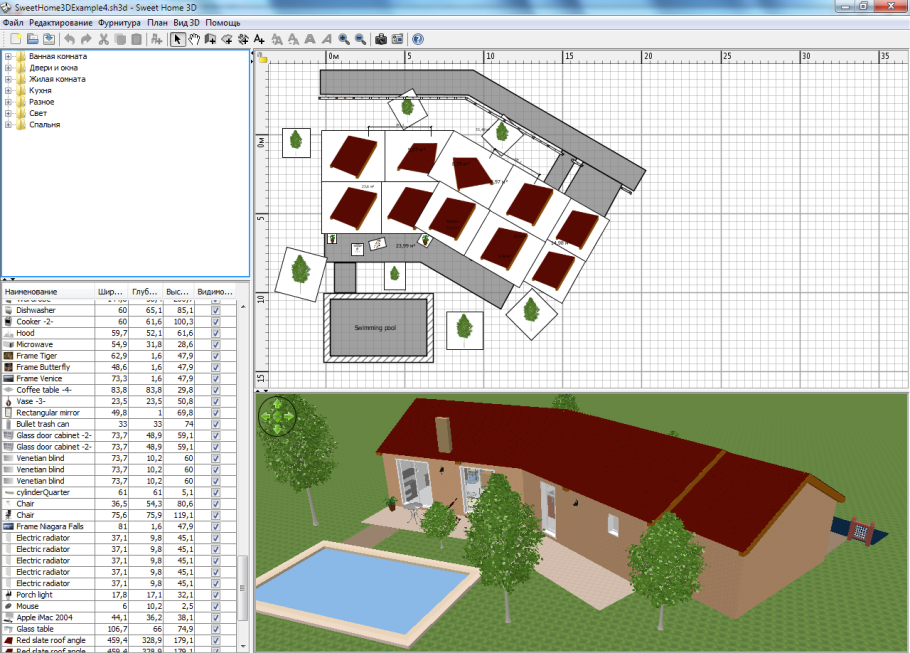910x653 pixels.
Task: Toggle visibility checkbox of Frame Tiger
Action: pyautogui.click(x=215, y=356)
